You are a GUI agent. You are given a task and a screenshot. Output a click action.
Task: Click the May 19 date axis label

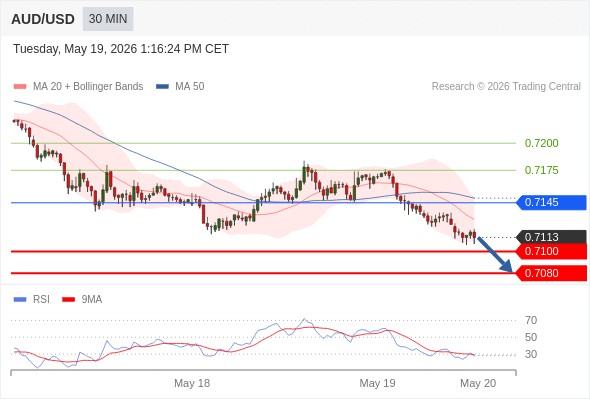(377, 383)
